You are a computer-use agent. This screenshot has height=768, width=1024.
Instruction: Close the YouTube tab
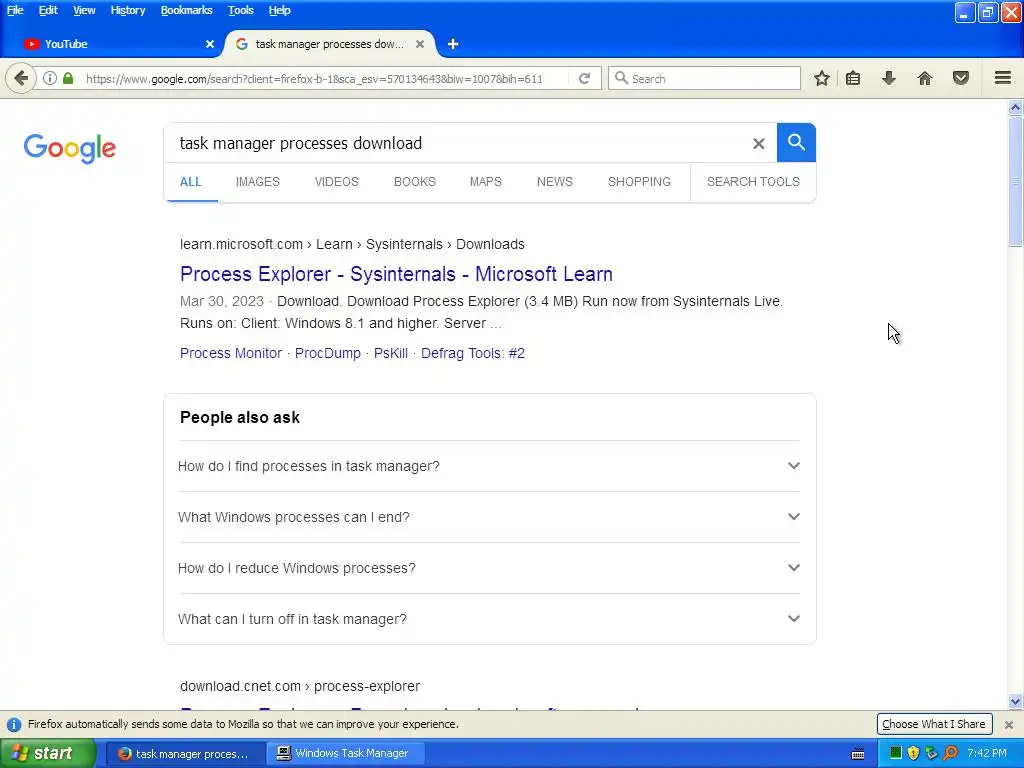click(x=210, y=44)
